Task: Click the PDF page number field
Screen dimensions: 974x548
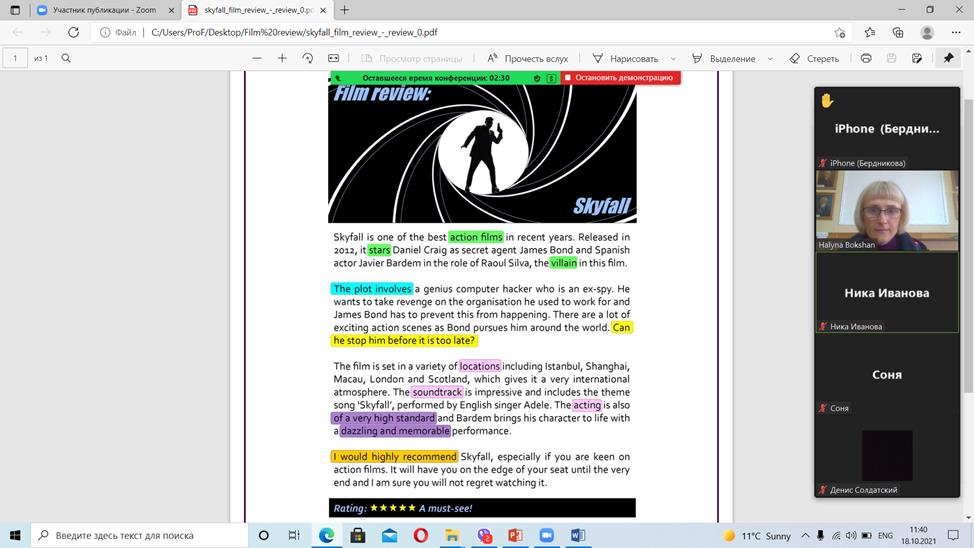Action: [15, 58]
